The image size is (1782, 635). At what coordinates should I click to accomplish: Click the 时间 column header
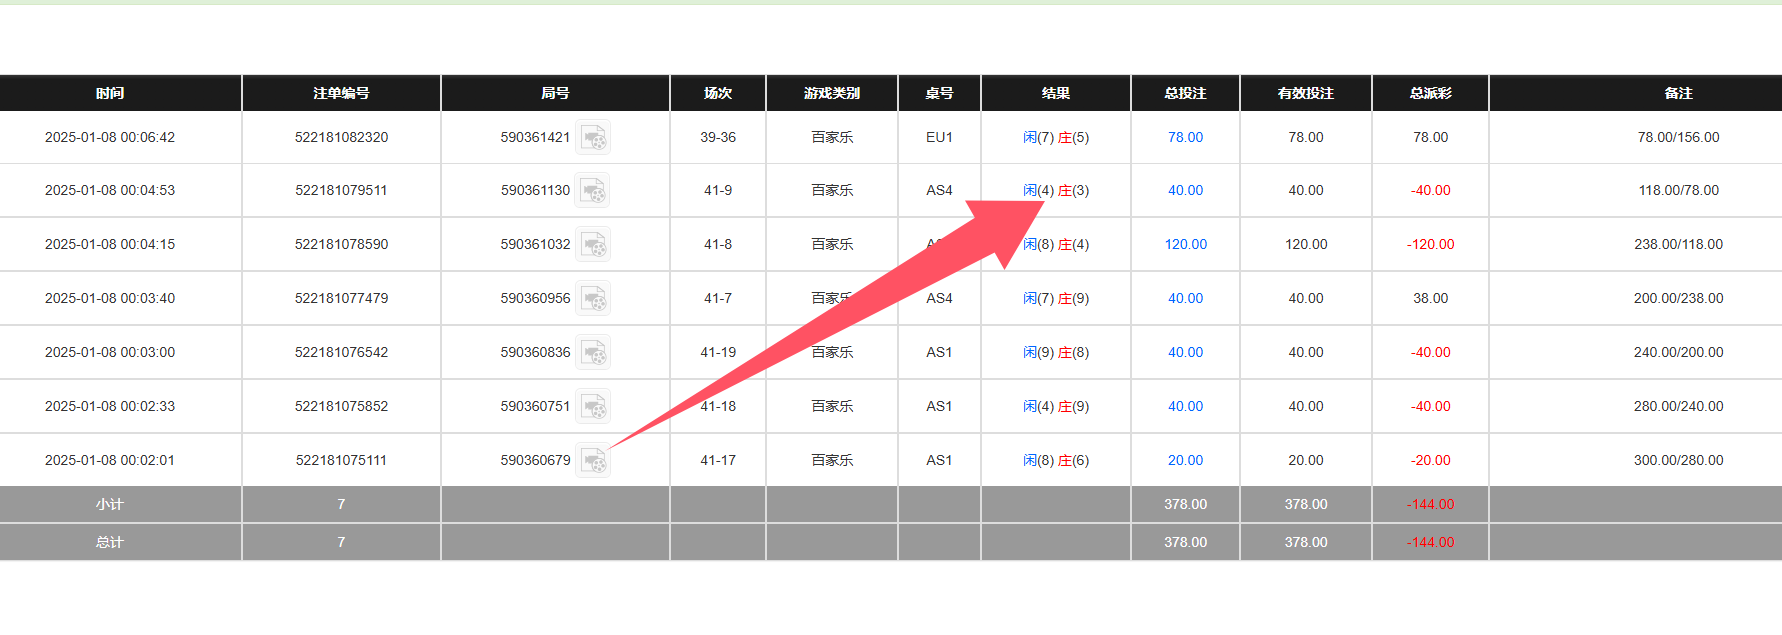click(110, 93)
